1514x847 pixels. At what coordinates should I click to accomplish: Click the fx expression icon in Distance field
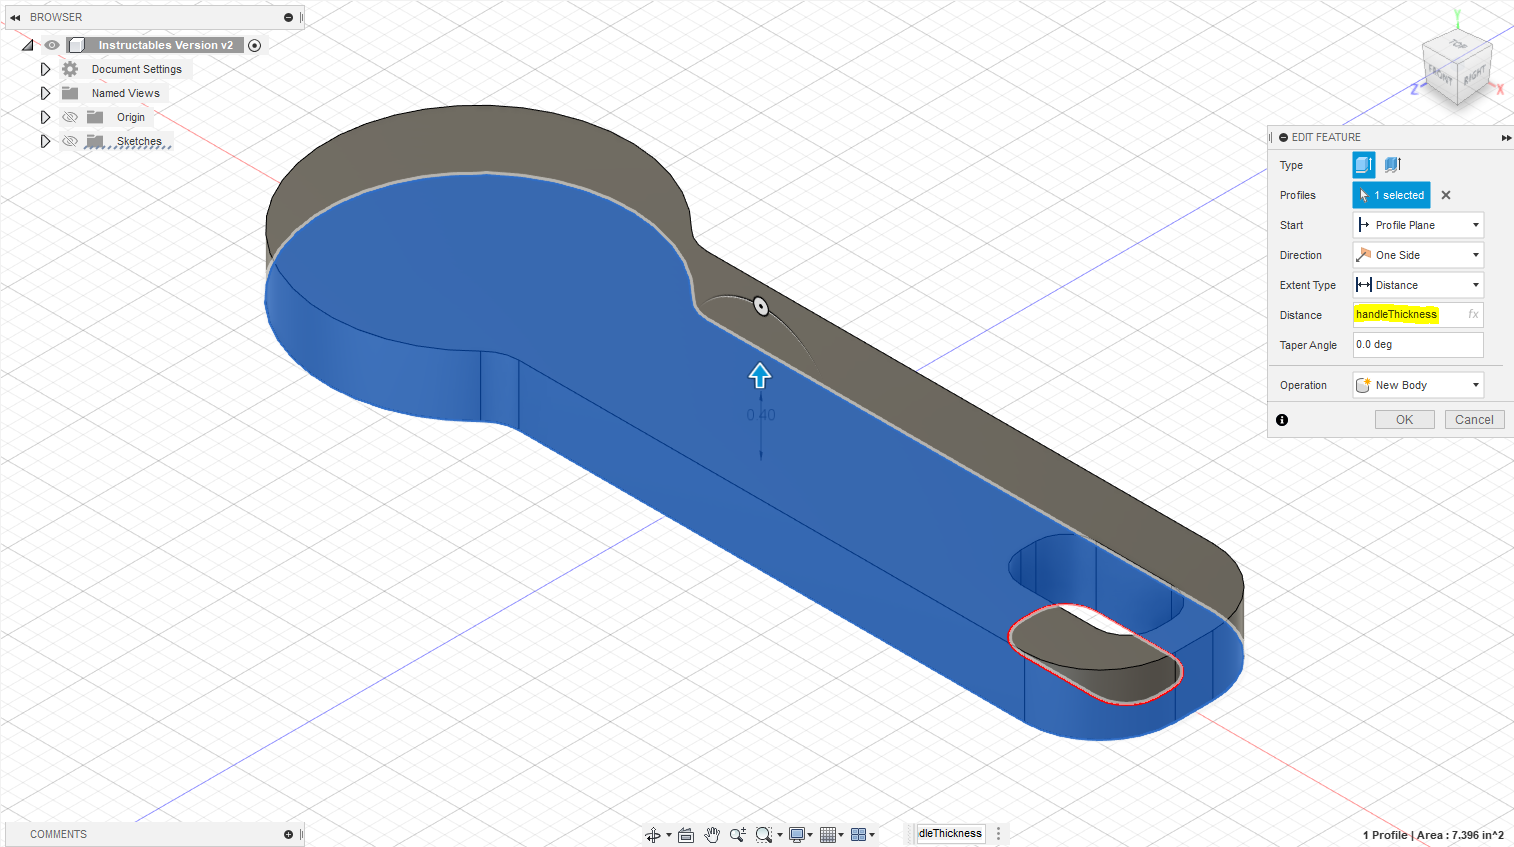coord(1472,314)
